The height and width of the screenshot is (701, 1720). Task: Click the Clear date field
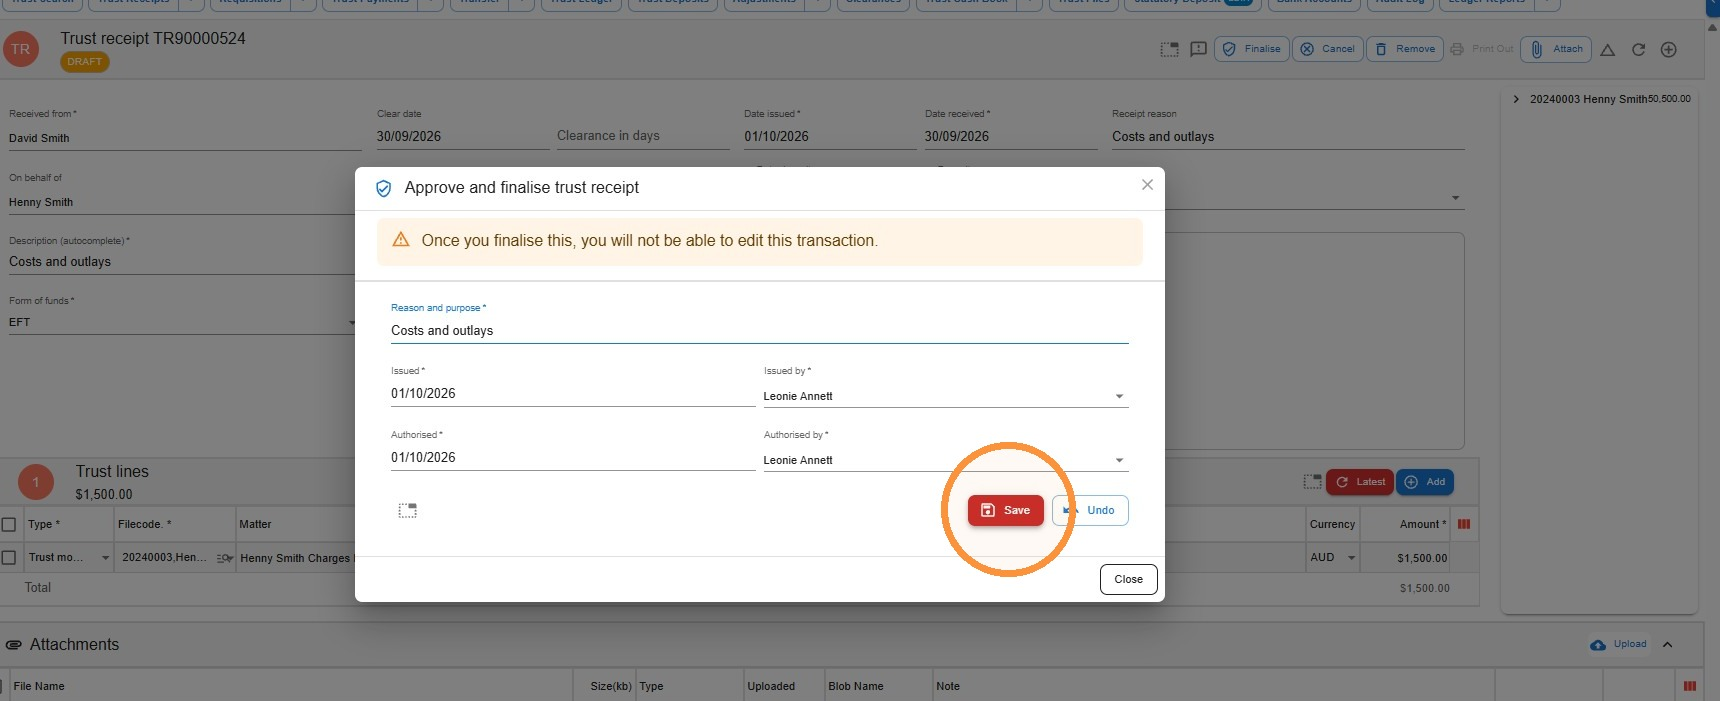[463, 136]
